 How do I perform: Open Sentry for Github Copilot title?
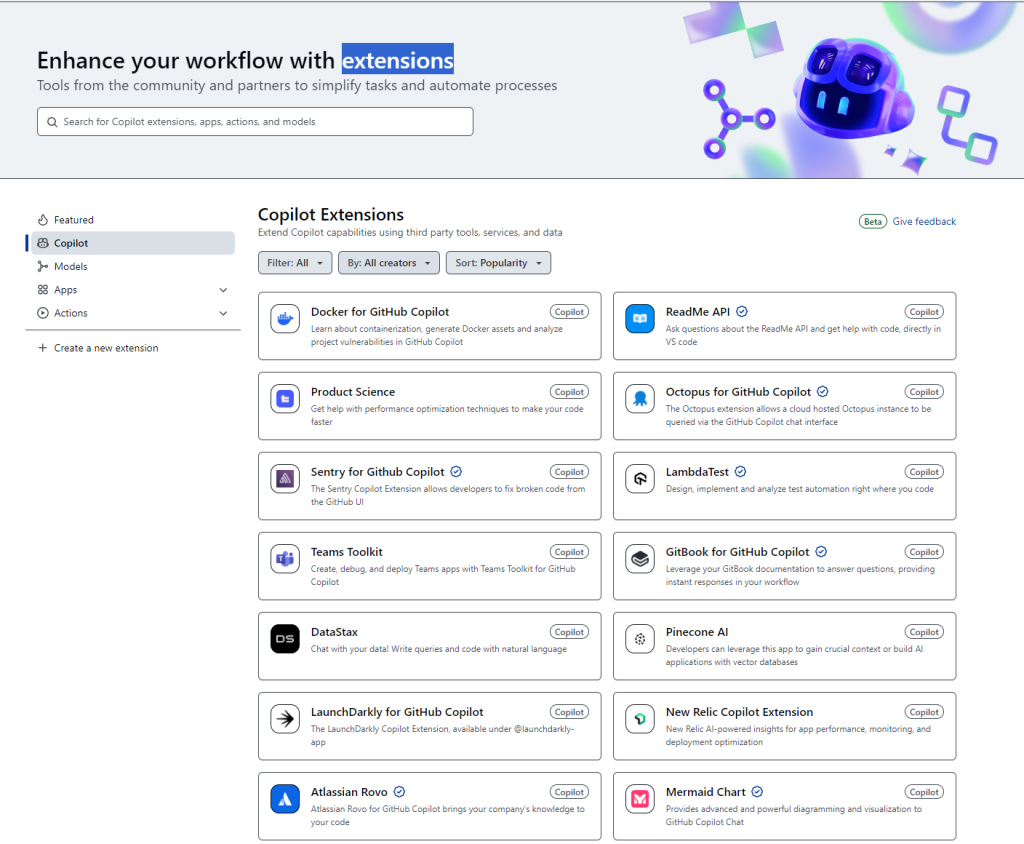pyautogui.click(x=377, y=472)
